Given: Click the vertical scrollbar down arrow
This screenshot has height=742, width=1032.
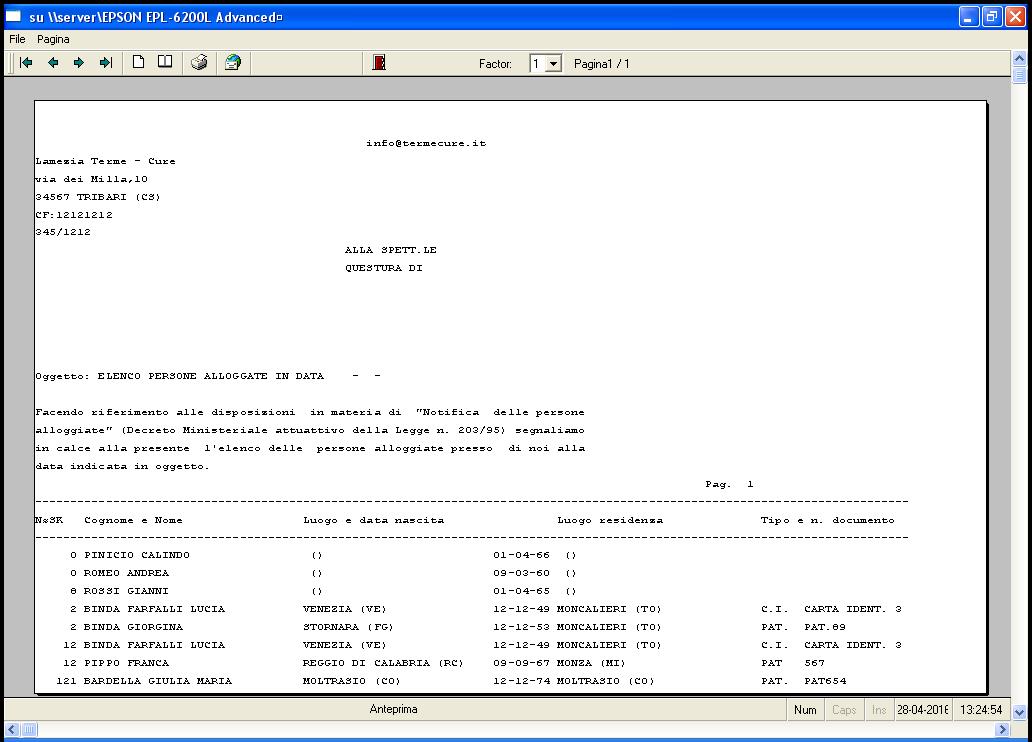Looking at the screenshot, I should pyautogui.click(x=1019, y=712).
